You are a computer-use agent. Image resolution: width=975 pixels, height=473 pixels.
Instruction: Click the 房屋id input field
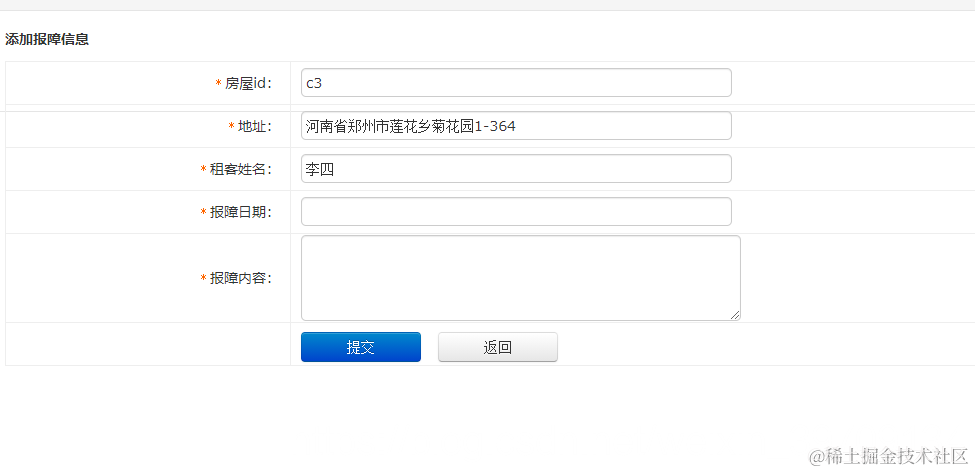coord(516,83)
